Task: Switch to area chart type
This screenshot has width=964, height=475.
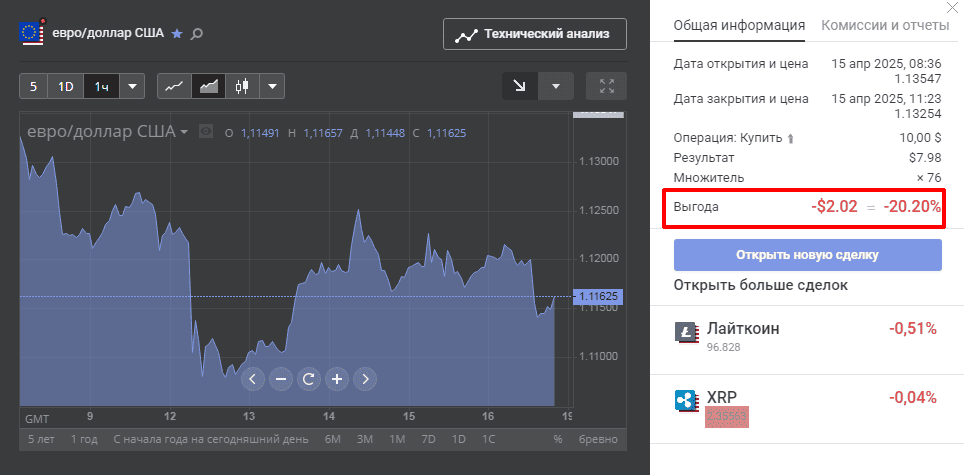Action: click(x=208, y=87)
